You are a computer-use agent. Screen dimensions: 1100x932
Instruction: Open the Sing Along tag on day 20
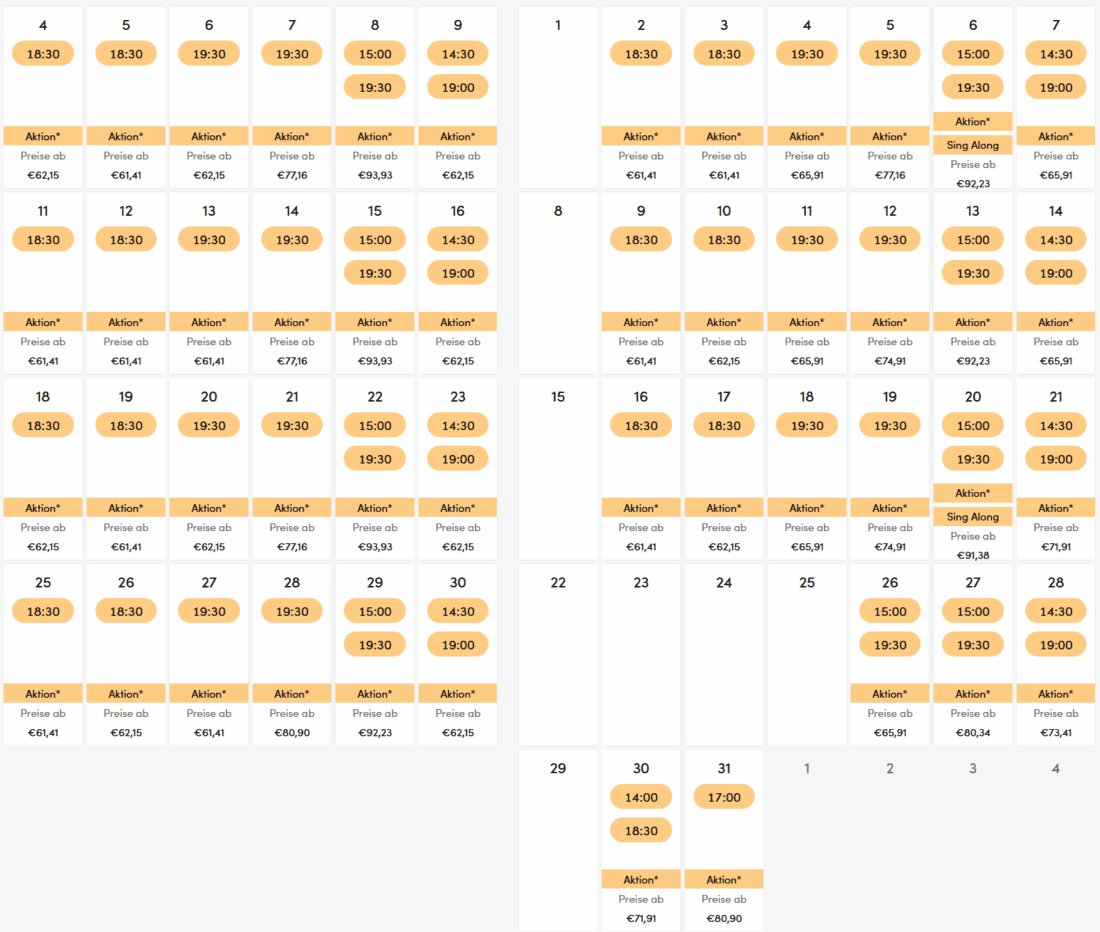pyautogui.click(x=973, y=517)
